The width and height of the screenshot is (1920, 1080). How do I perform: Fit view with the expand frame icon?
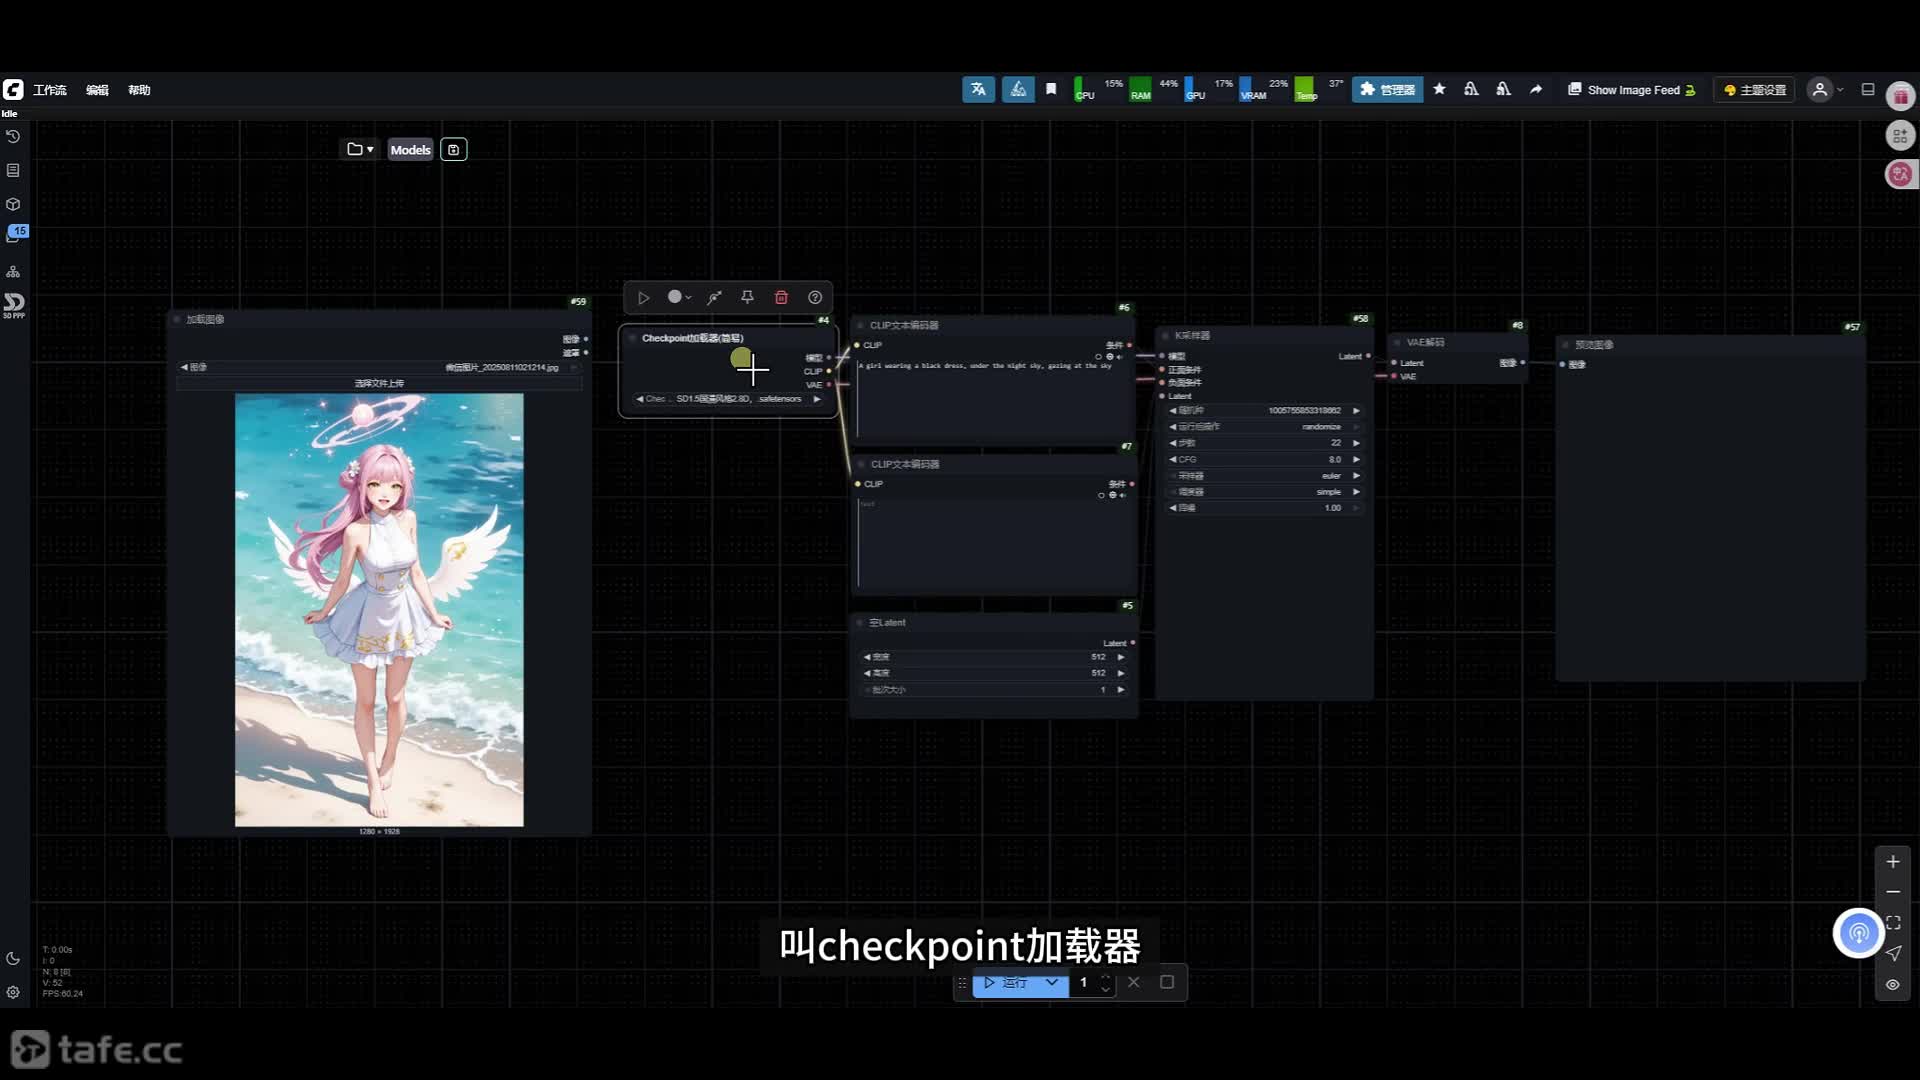(x=1893, y=922)
